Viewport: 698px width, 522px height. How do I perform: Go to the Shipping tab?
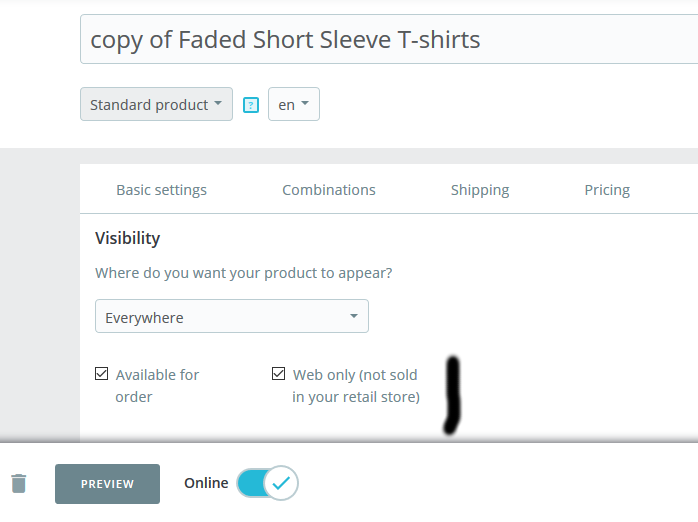tap(480, 190)
